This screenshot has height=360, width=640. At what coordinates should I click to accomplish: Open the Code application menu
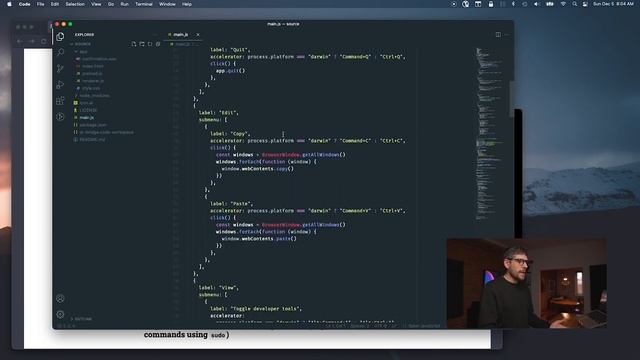pyautogui.click(x=24, y=4)
